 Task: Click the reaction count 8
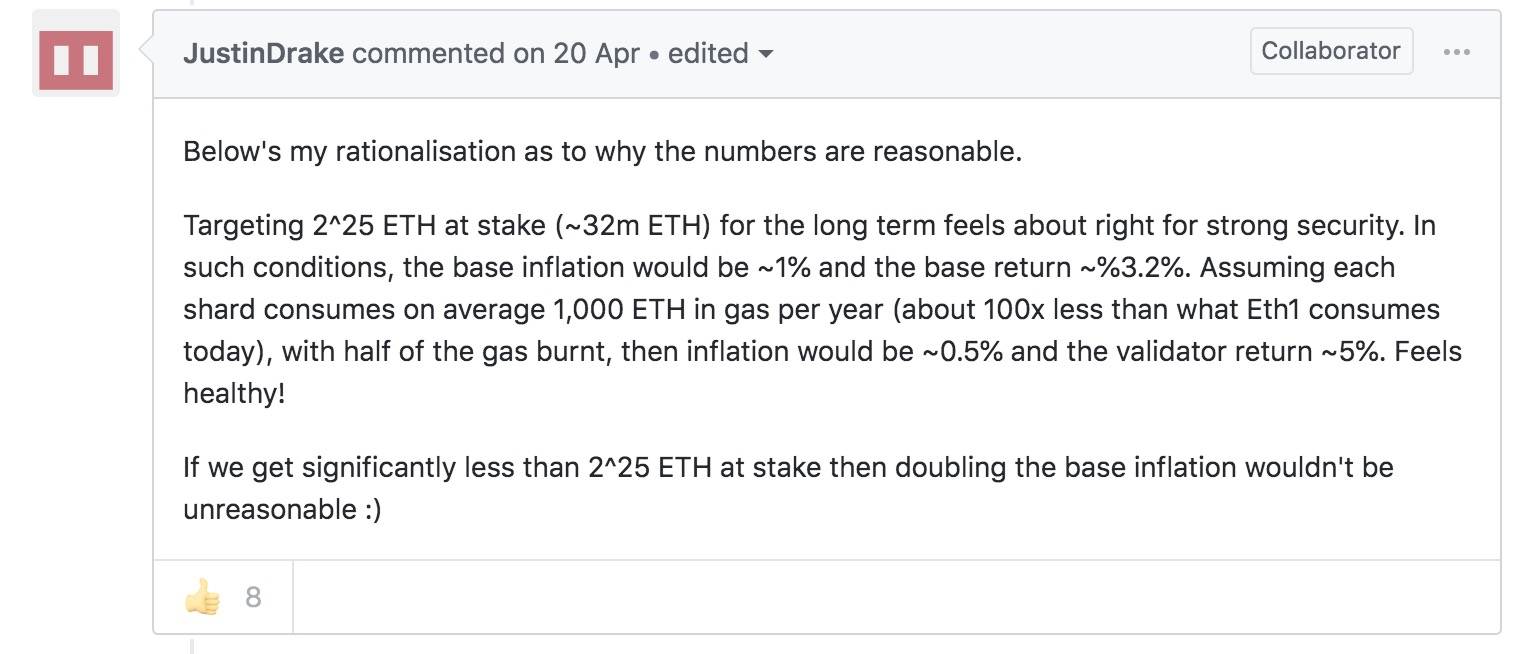coord(253,597)
